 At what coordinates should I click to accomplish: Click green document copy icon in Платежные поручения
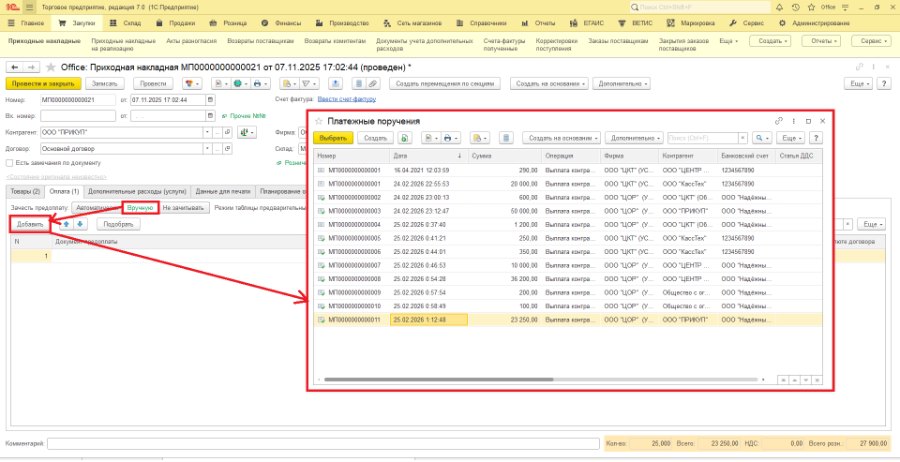(x=405, y=138)
